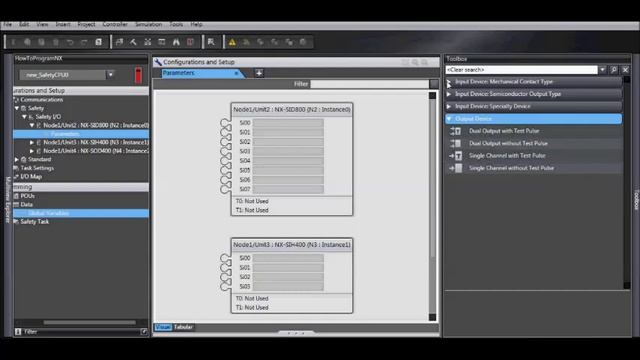Select POUs in the programming tree
The image size is (640, 360).
coord(27,196)
